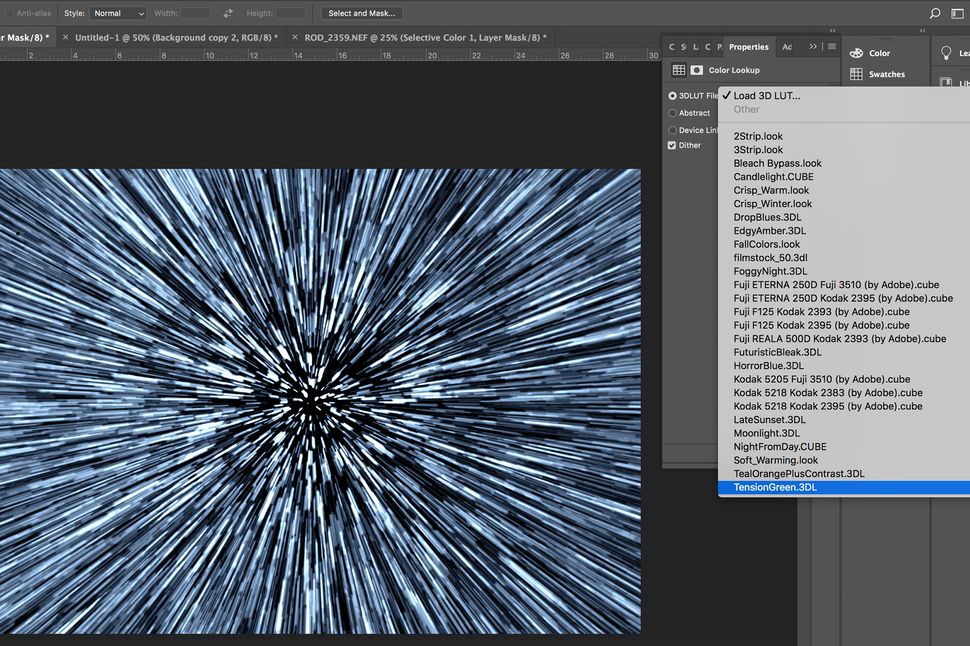Click the swap width and height arrows icon
The height and width of the screenshot is (646, 970).
pos(227,13)
